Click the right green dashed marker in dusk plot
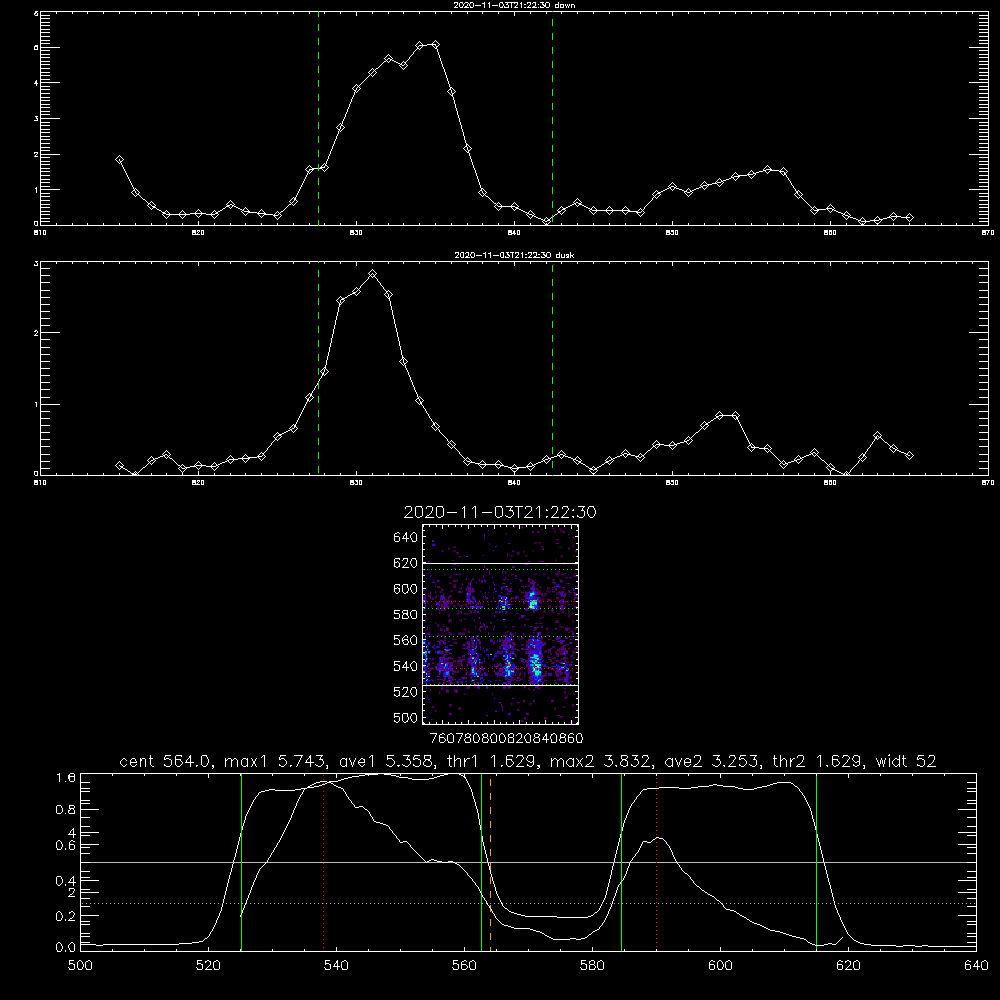The width and height of the screenshot is (1000, 1000). click(553, 368)
